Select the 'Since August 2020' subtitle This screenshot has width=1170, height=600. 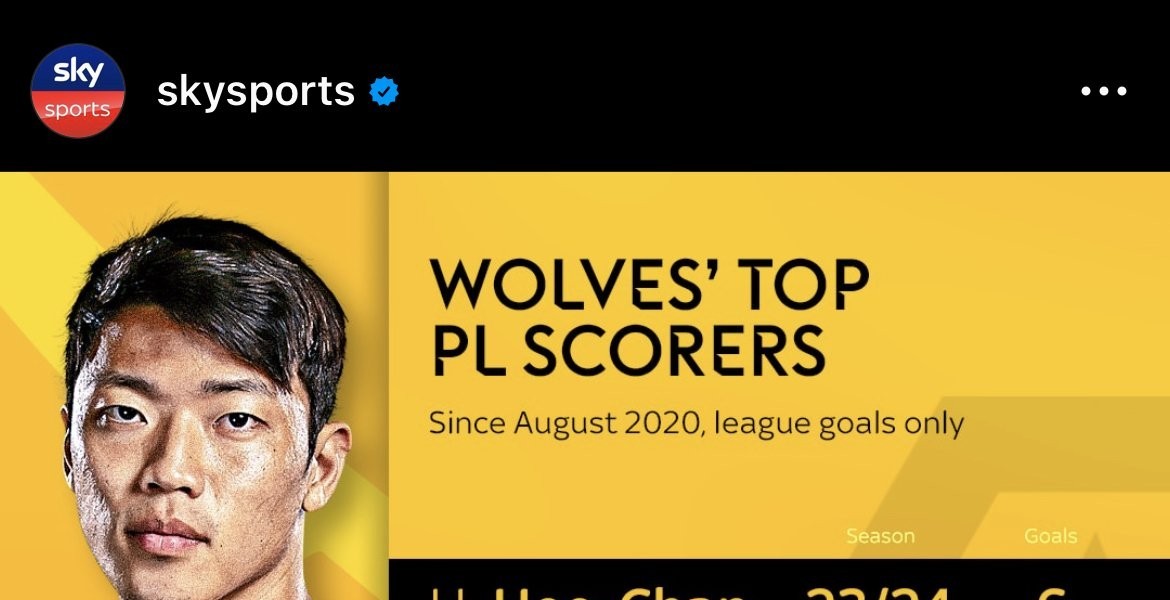coord(567,424)
